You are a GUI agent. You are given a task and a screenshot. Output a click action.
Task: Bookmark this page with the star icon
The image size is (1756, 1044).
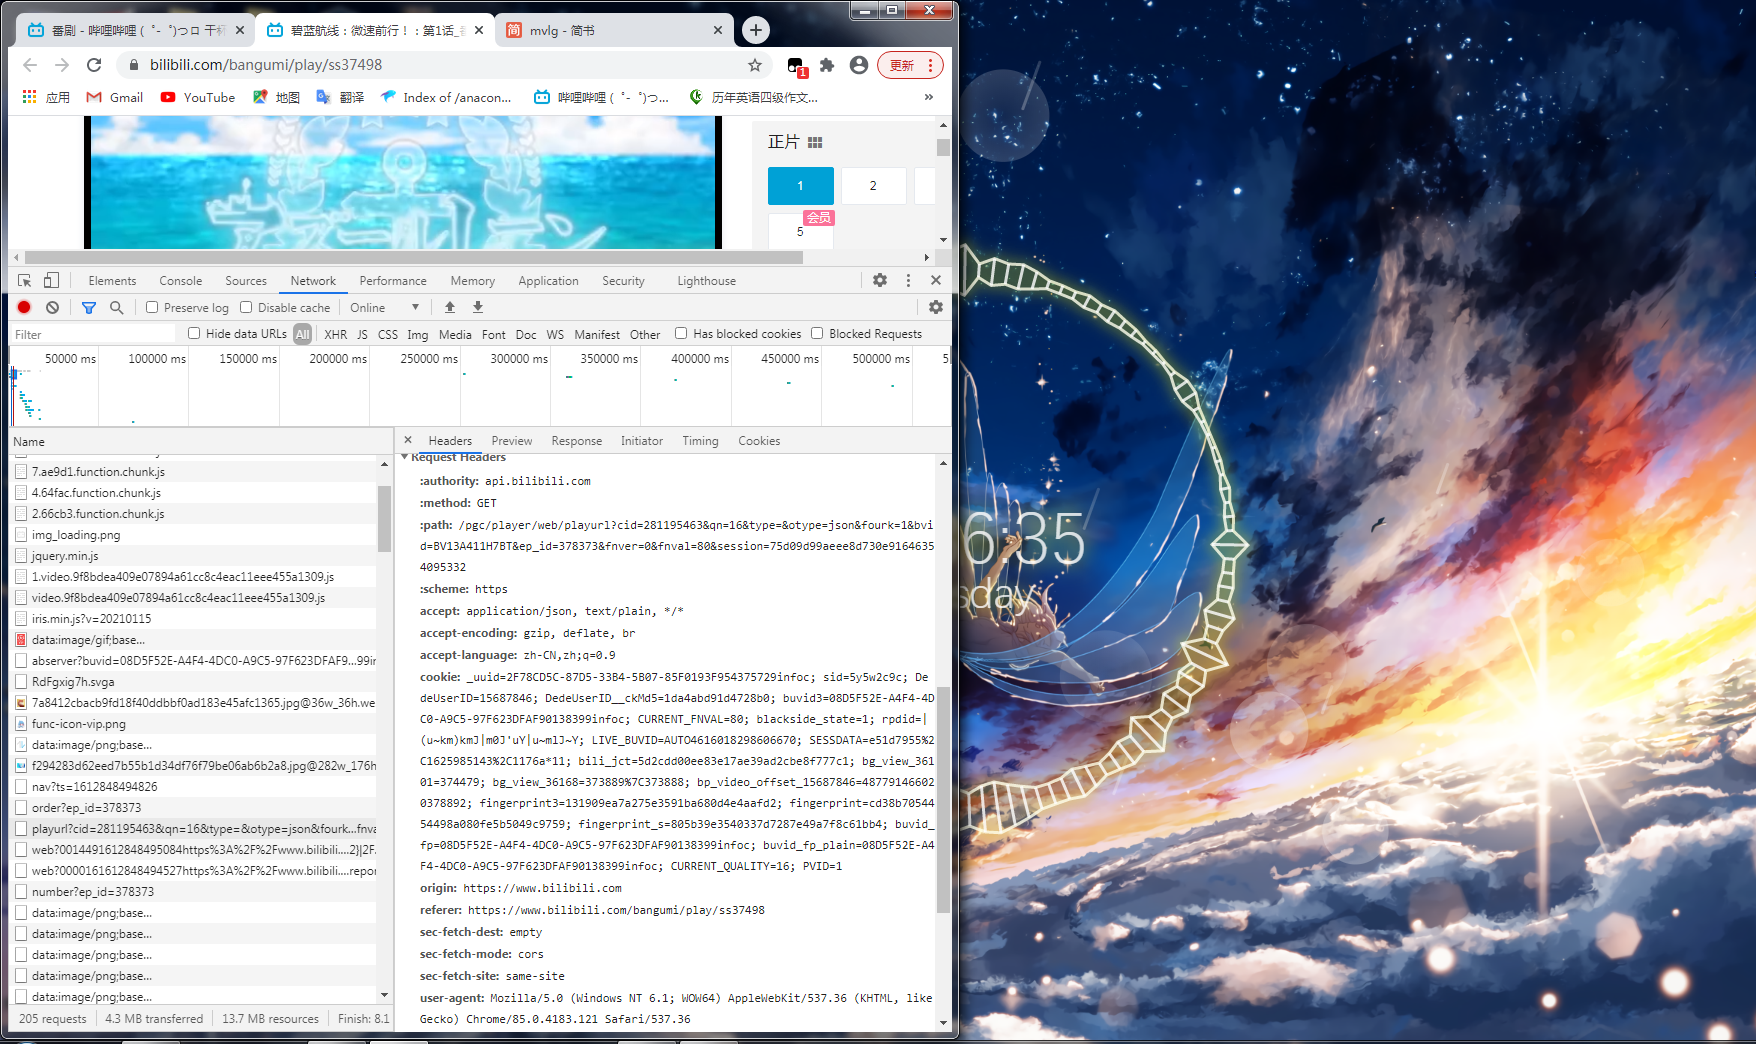click(x=755, y=65)
